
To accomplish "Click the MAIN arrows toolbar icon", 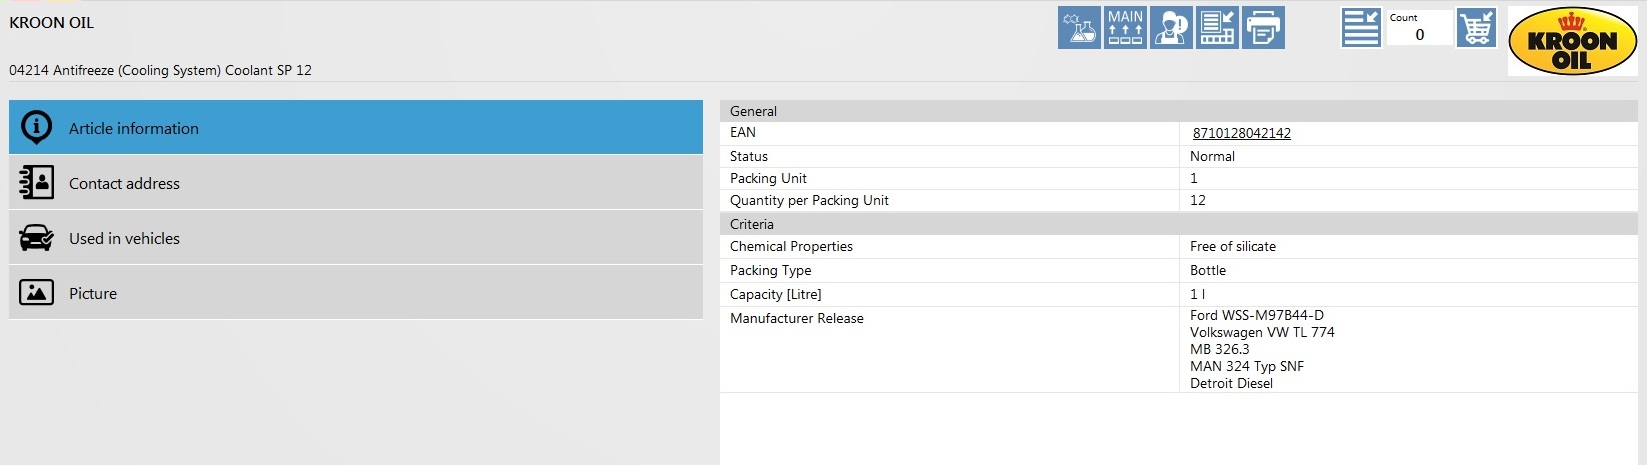I will coord(1125,28).
